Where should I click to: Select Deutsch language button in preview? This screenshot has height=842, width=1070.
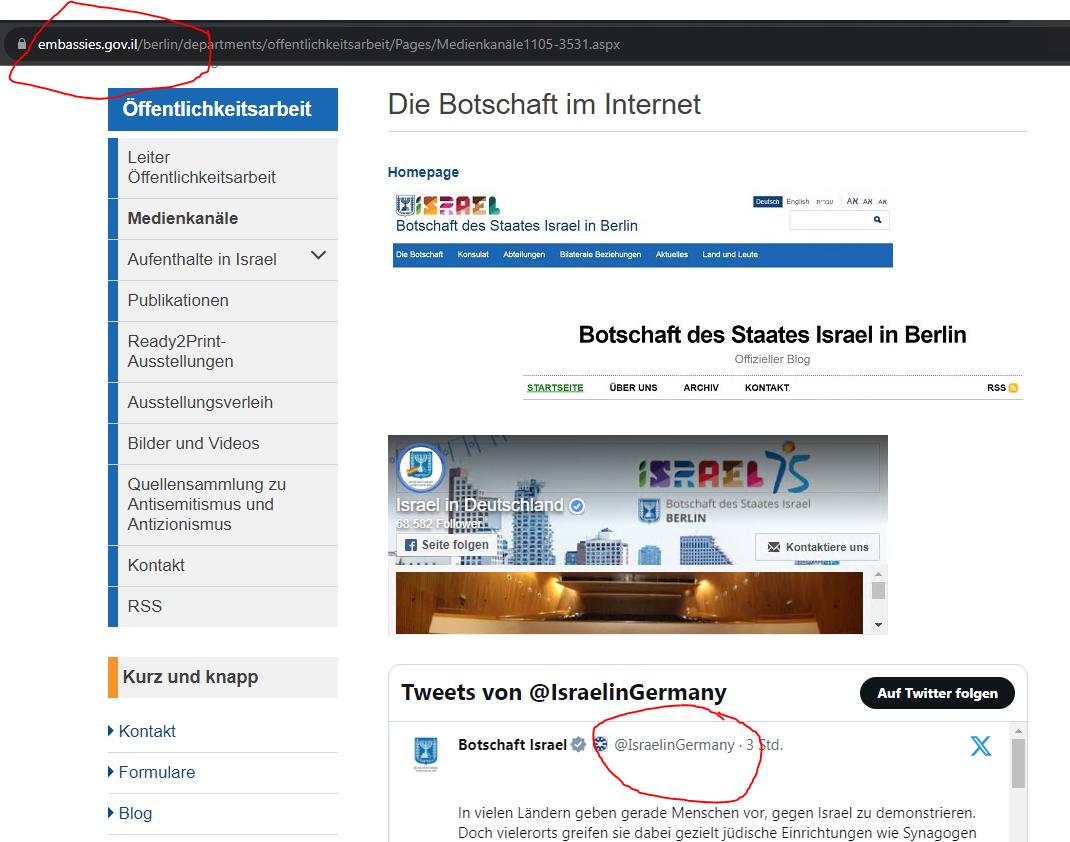[767, 202]
